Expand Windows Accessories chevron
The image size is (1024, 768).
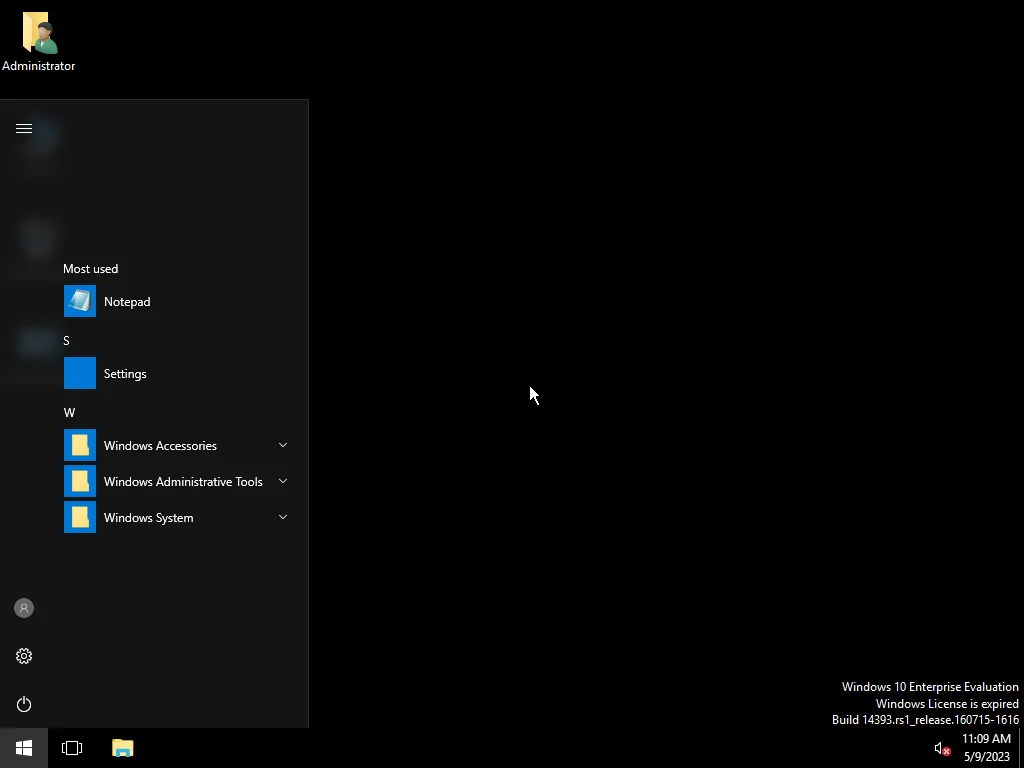[283, 445]
